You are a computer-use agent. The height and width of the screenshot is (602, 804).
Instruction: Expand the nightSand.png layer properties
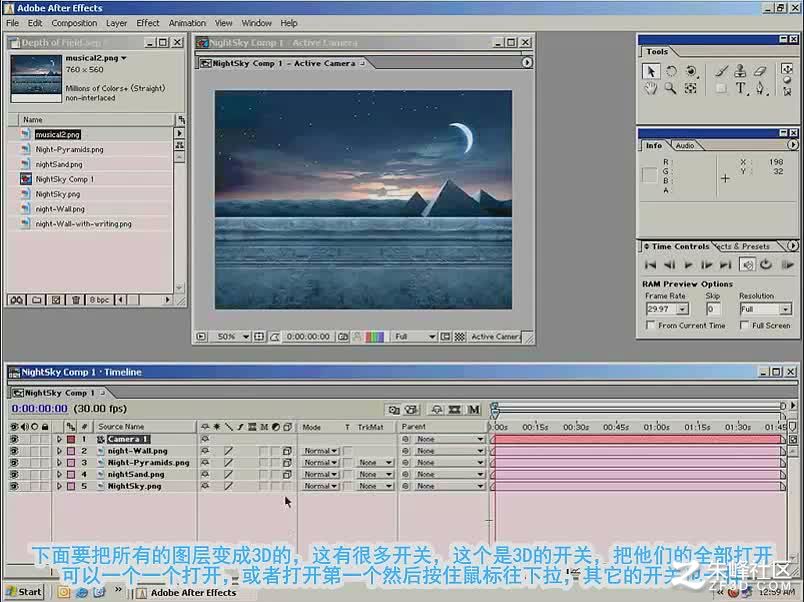point(59,474)
